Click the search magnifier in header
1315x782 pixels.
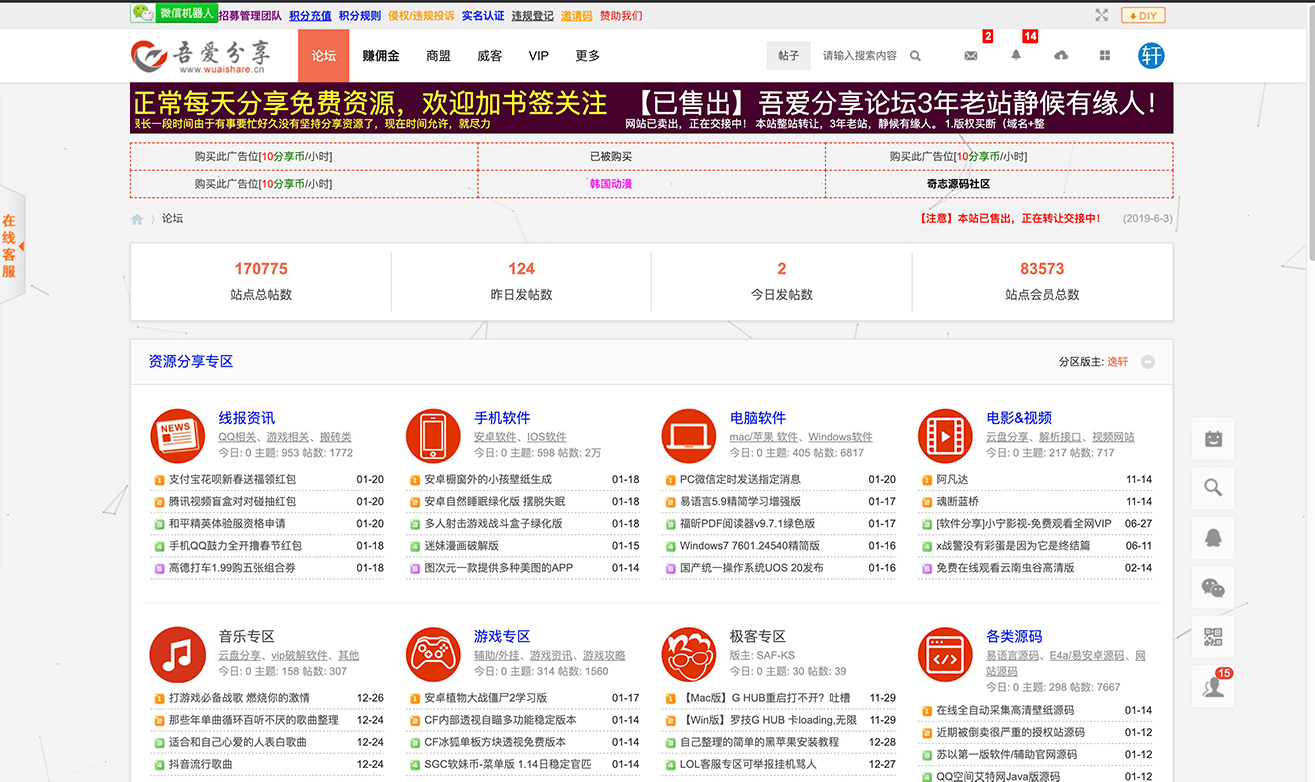915,56
